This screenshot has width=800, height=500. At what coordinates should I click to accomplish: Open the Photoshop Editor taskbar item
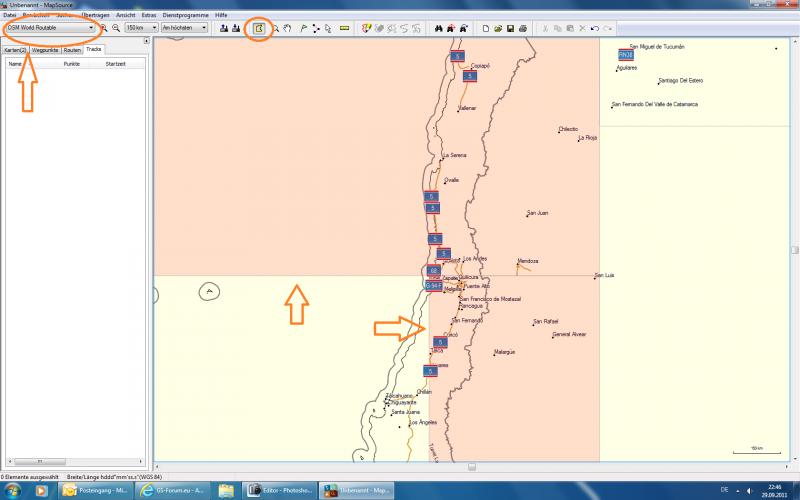(x=281, y=491)
